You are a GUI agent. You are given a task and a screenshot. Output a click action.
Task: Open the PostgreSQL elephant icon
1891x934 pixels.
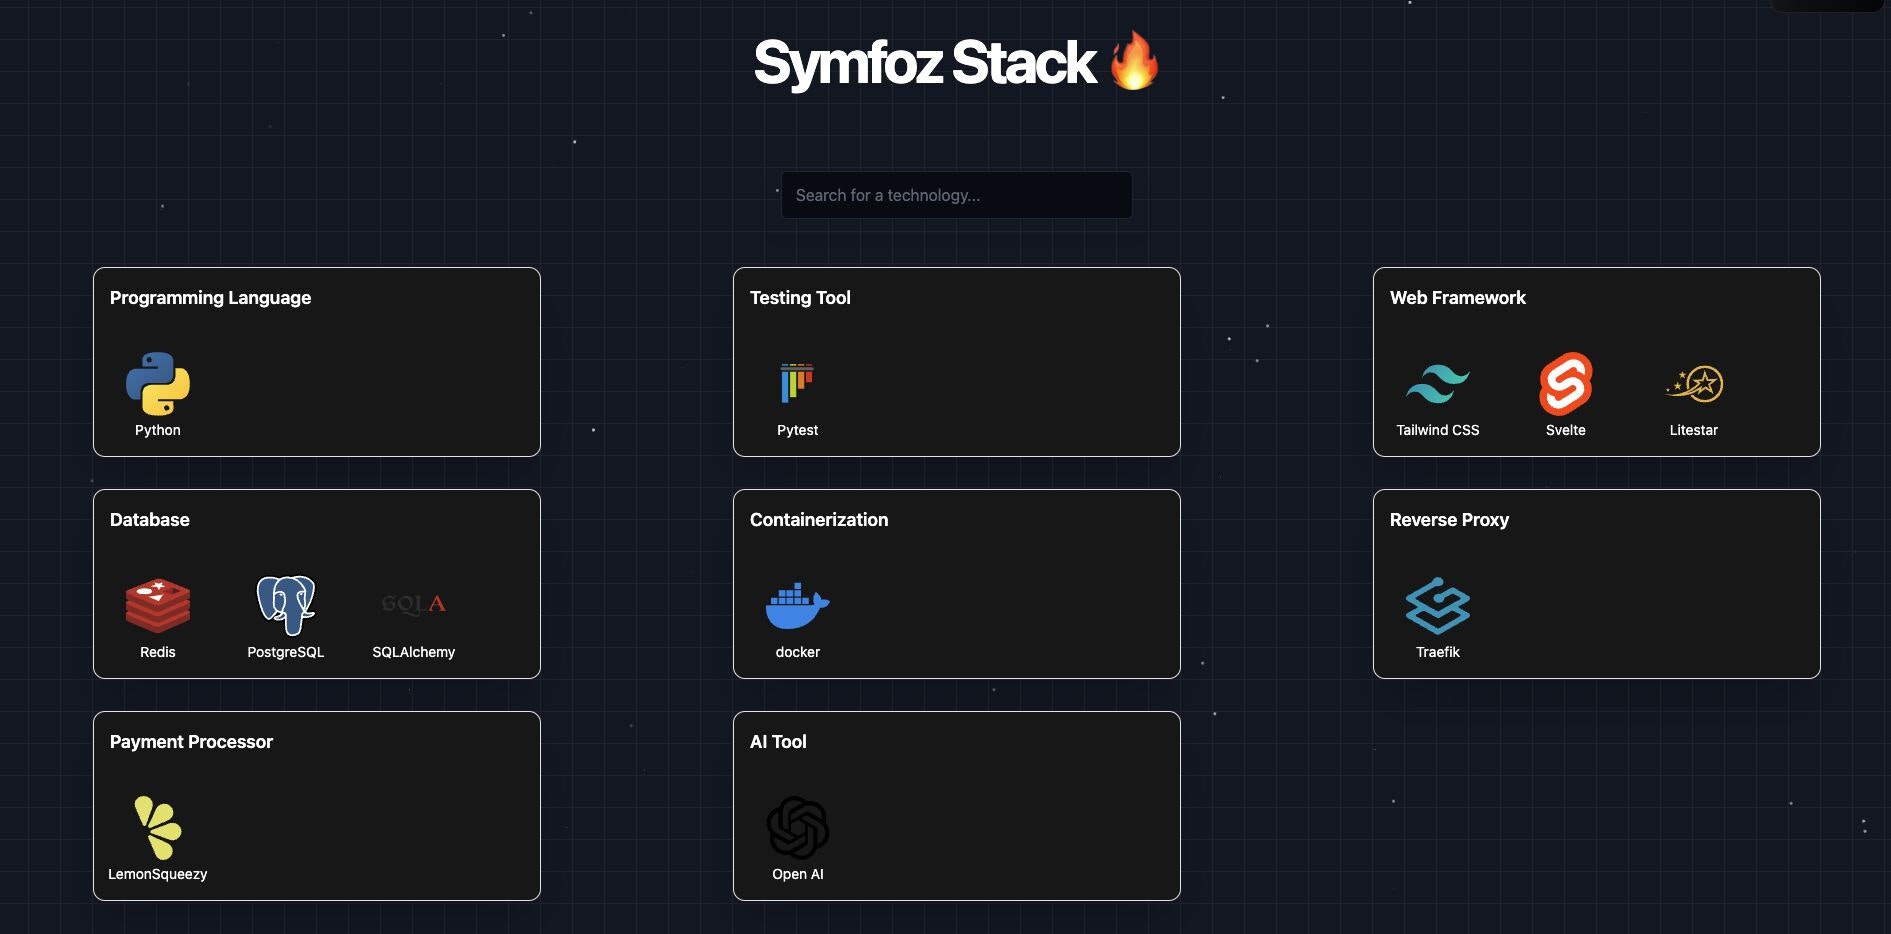(286, 606)
